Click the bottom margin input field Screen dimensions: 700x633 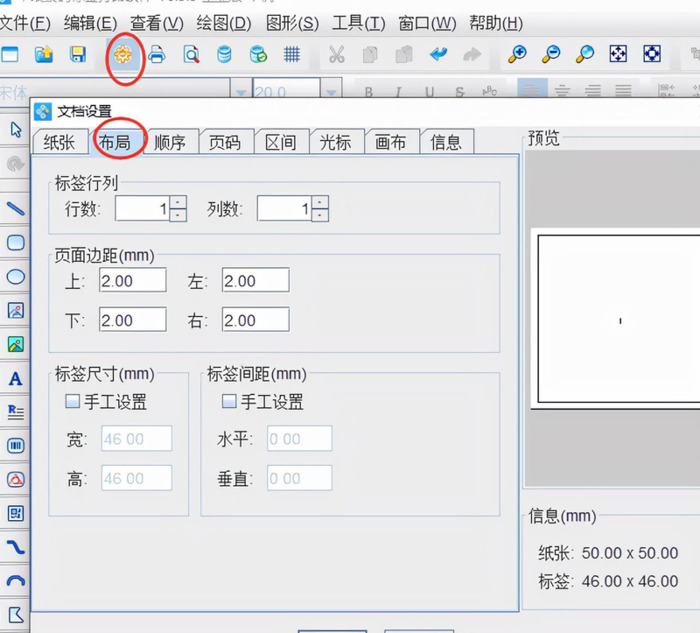coord(133,320)
